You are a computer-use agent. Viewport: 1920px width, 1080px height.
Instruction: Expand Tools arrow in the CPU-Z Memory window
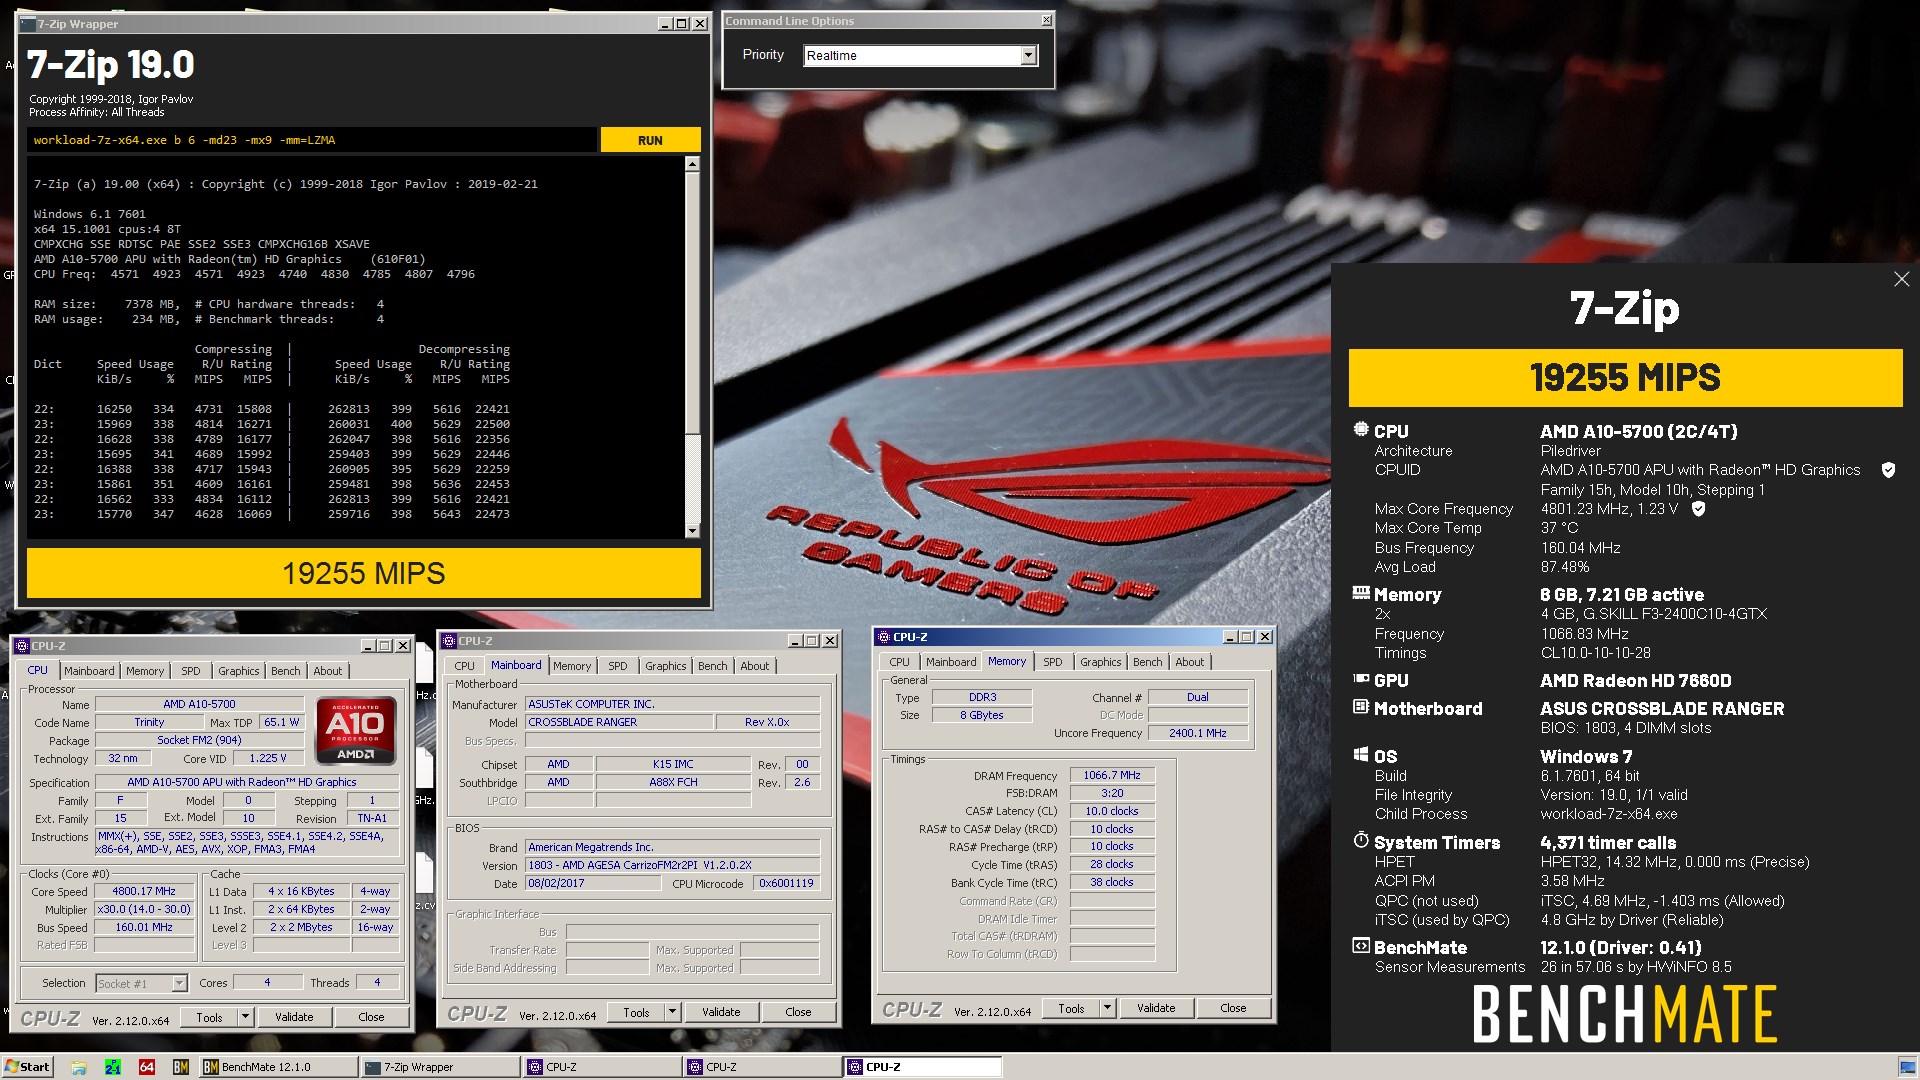tap(1107, 1009)
